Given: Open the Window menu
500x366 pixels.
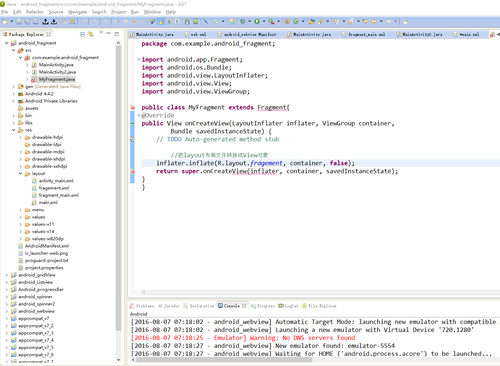Looking at the screenshot, I should (152, 12).
